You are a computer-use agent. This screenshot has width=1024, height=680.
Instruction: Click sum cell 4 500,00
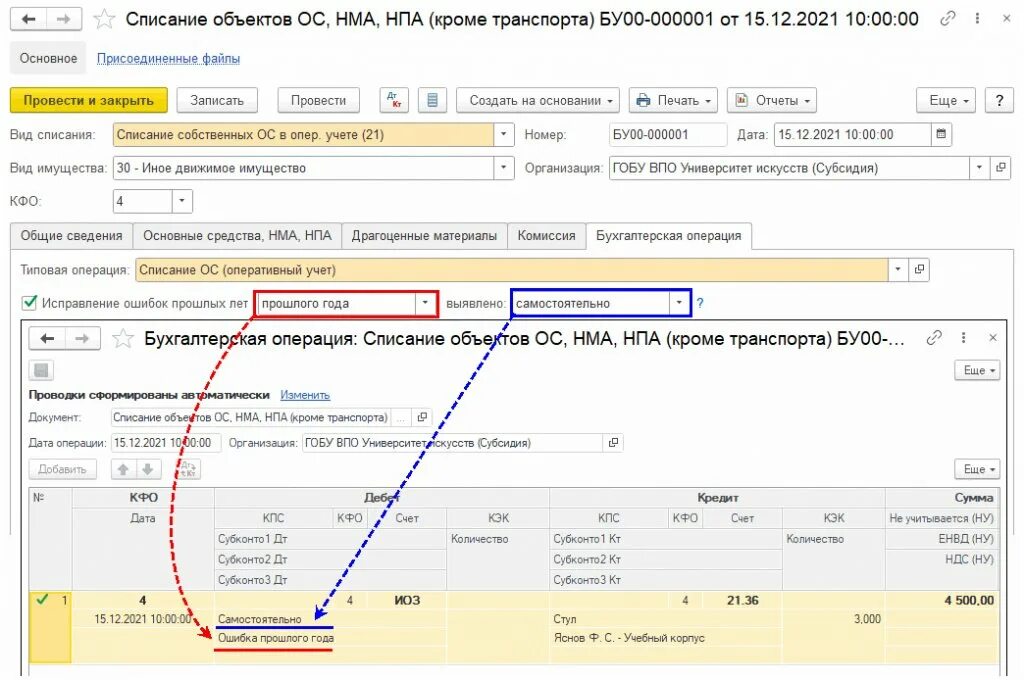[x=942, y=600]
